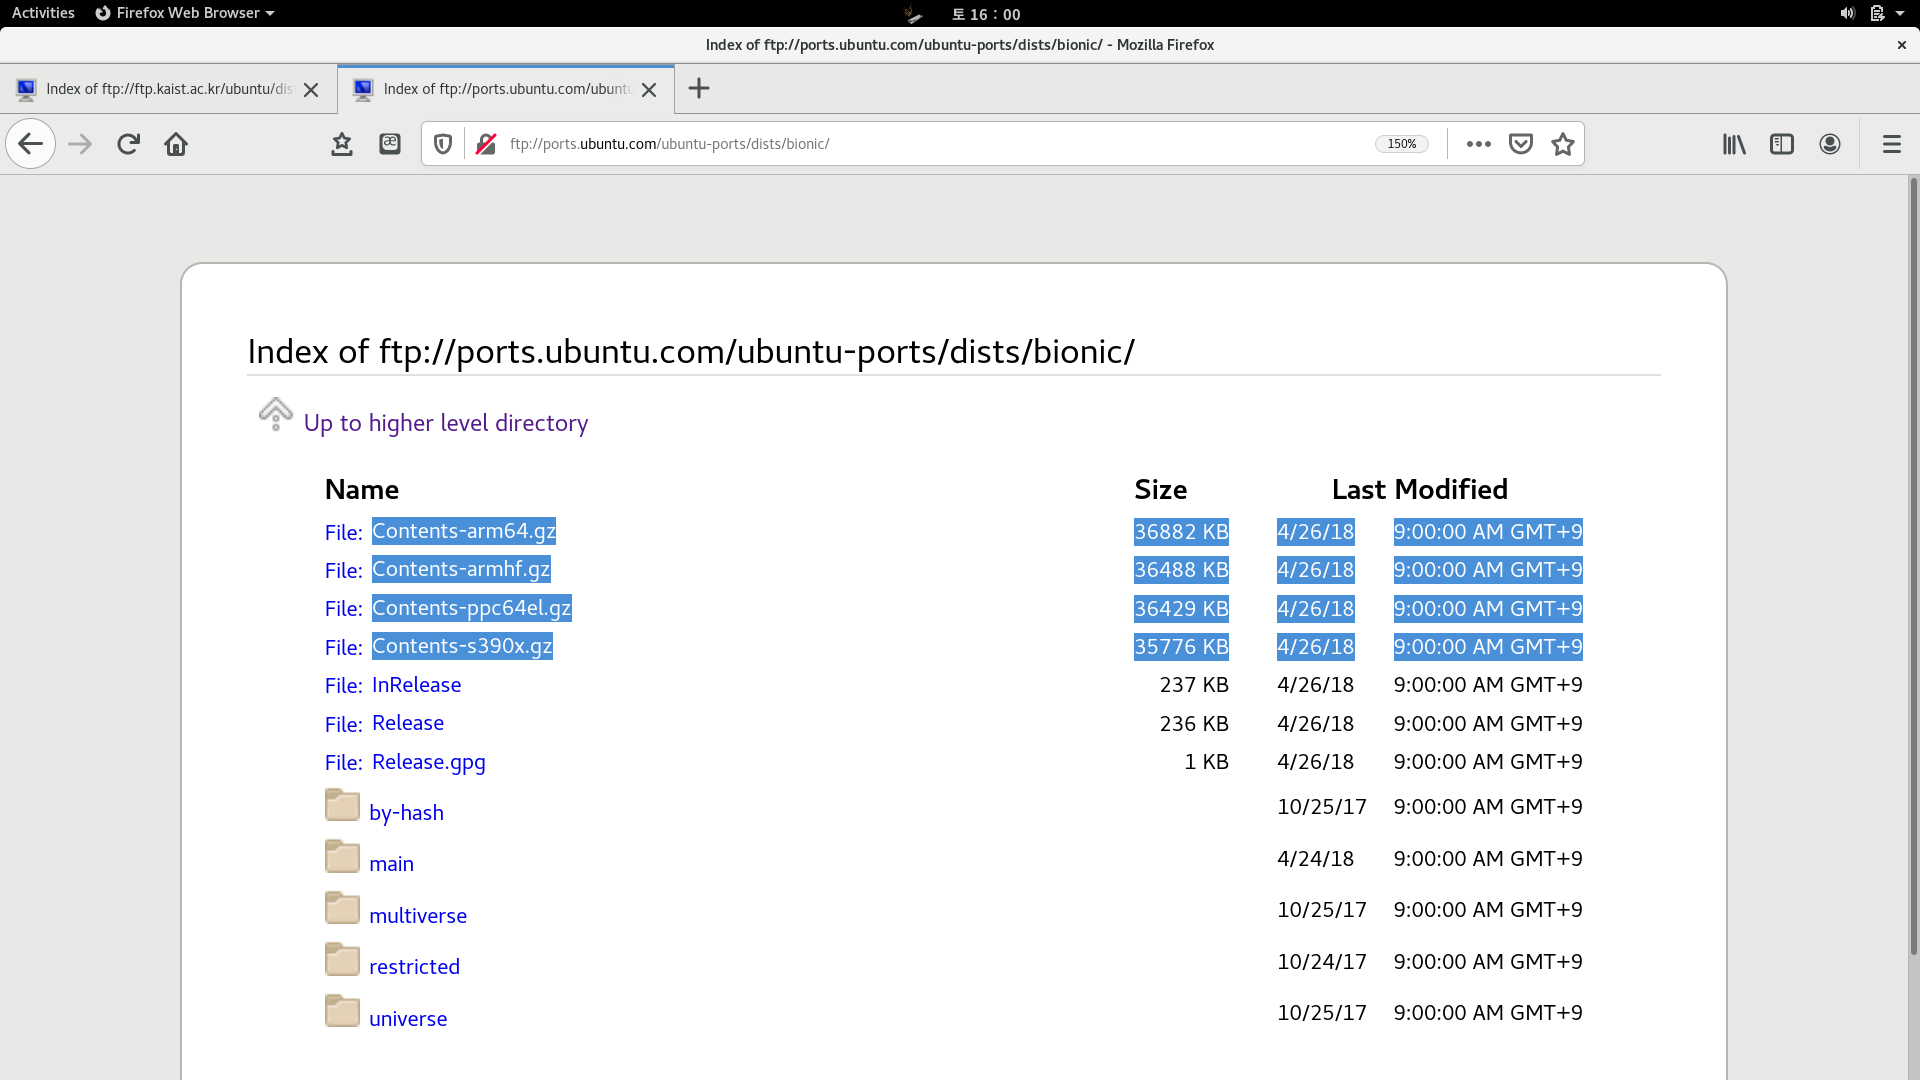The height and width of the screenshot is (1080, 1920).
Task: Click the 237 KB size value
Action: [1194, 685]
